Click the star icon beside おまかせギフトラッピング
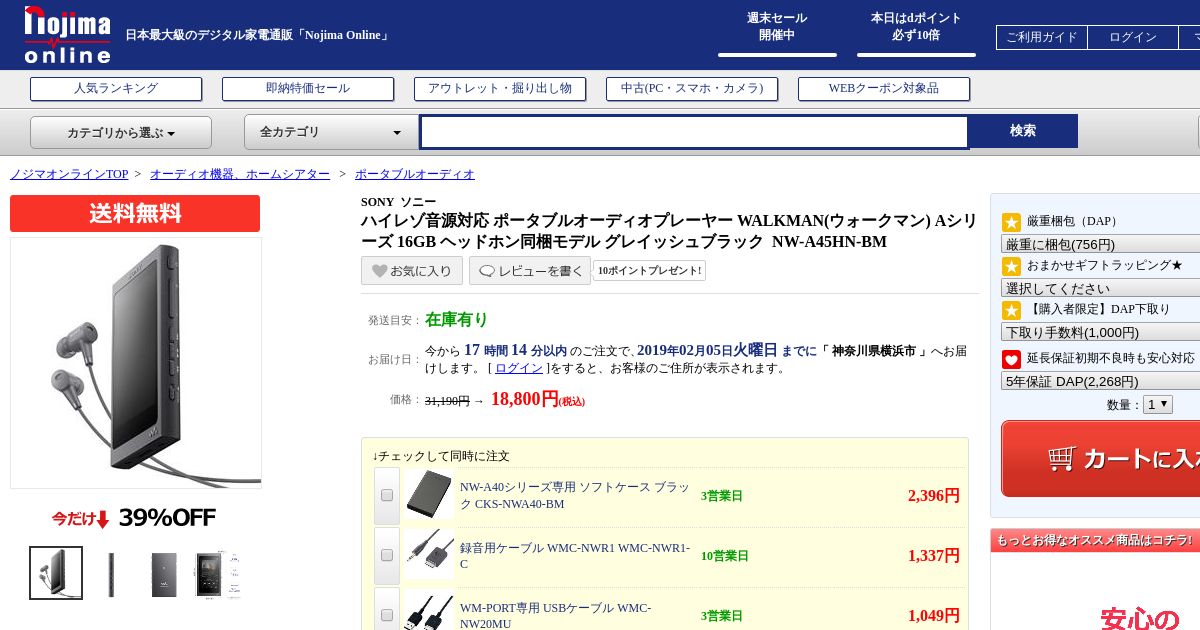The width and height of the screenshot is (1200, 630). click(x=1011, y=266)
